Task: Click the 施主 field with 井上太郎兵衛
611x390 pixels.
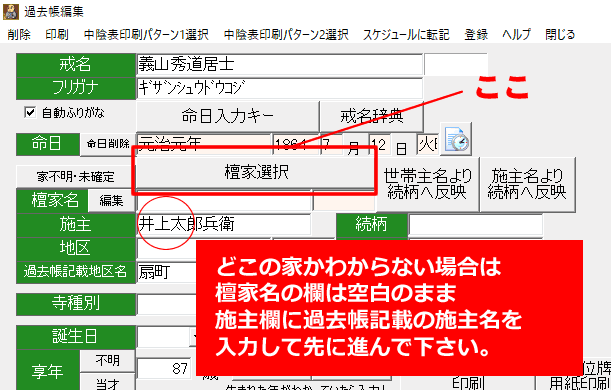Action: tap(224, 224)
